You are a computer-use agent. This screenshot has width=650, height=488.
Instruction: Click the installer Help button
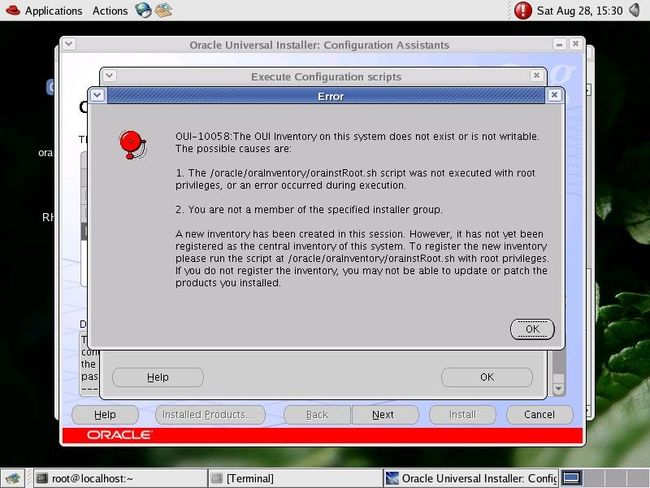tap(105, 415)
